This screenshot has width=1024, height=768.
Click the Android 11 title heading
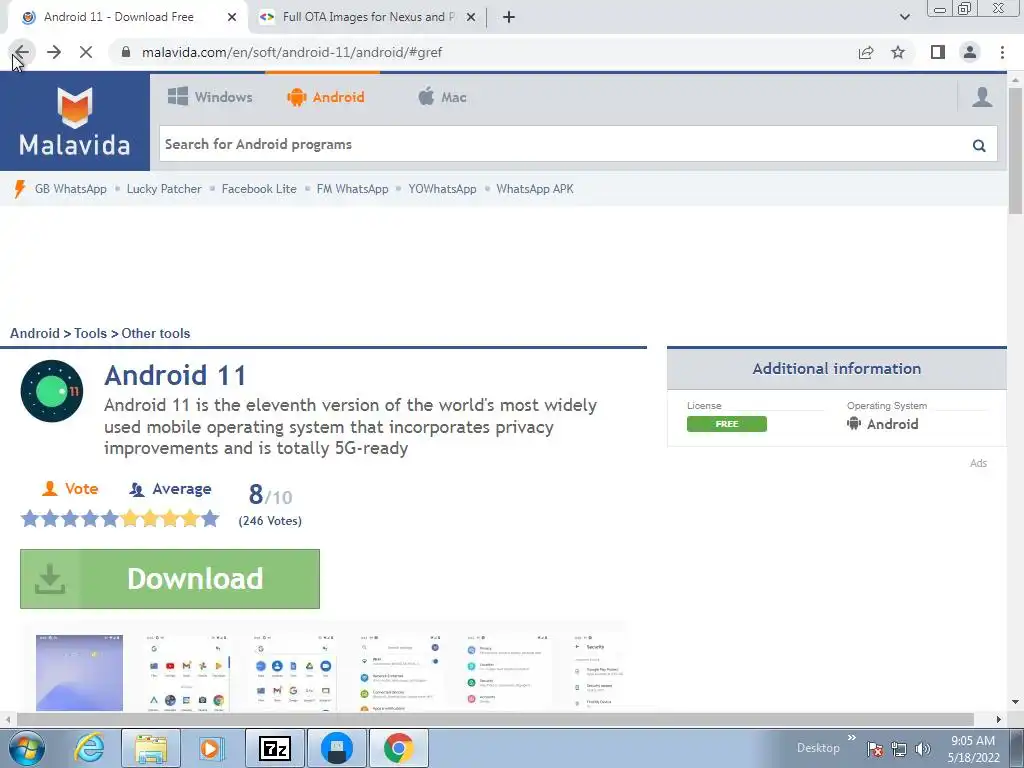coord(175,376)
